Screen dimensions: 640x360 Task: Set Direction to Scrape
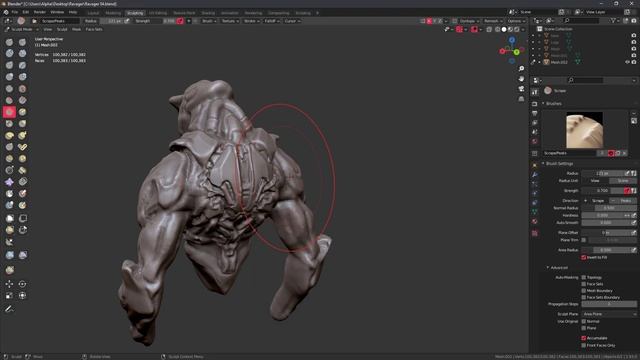tap(595, 200)
